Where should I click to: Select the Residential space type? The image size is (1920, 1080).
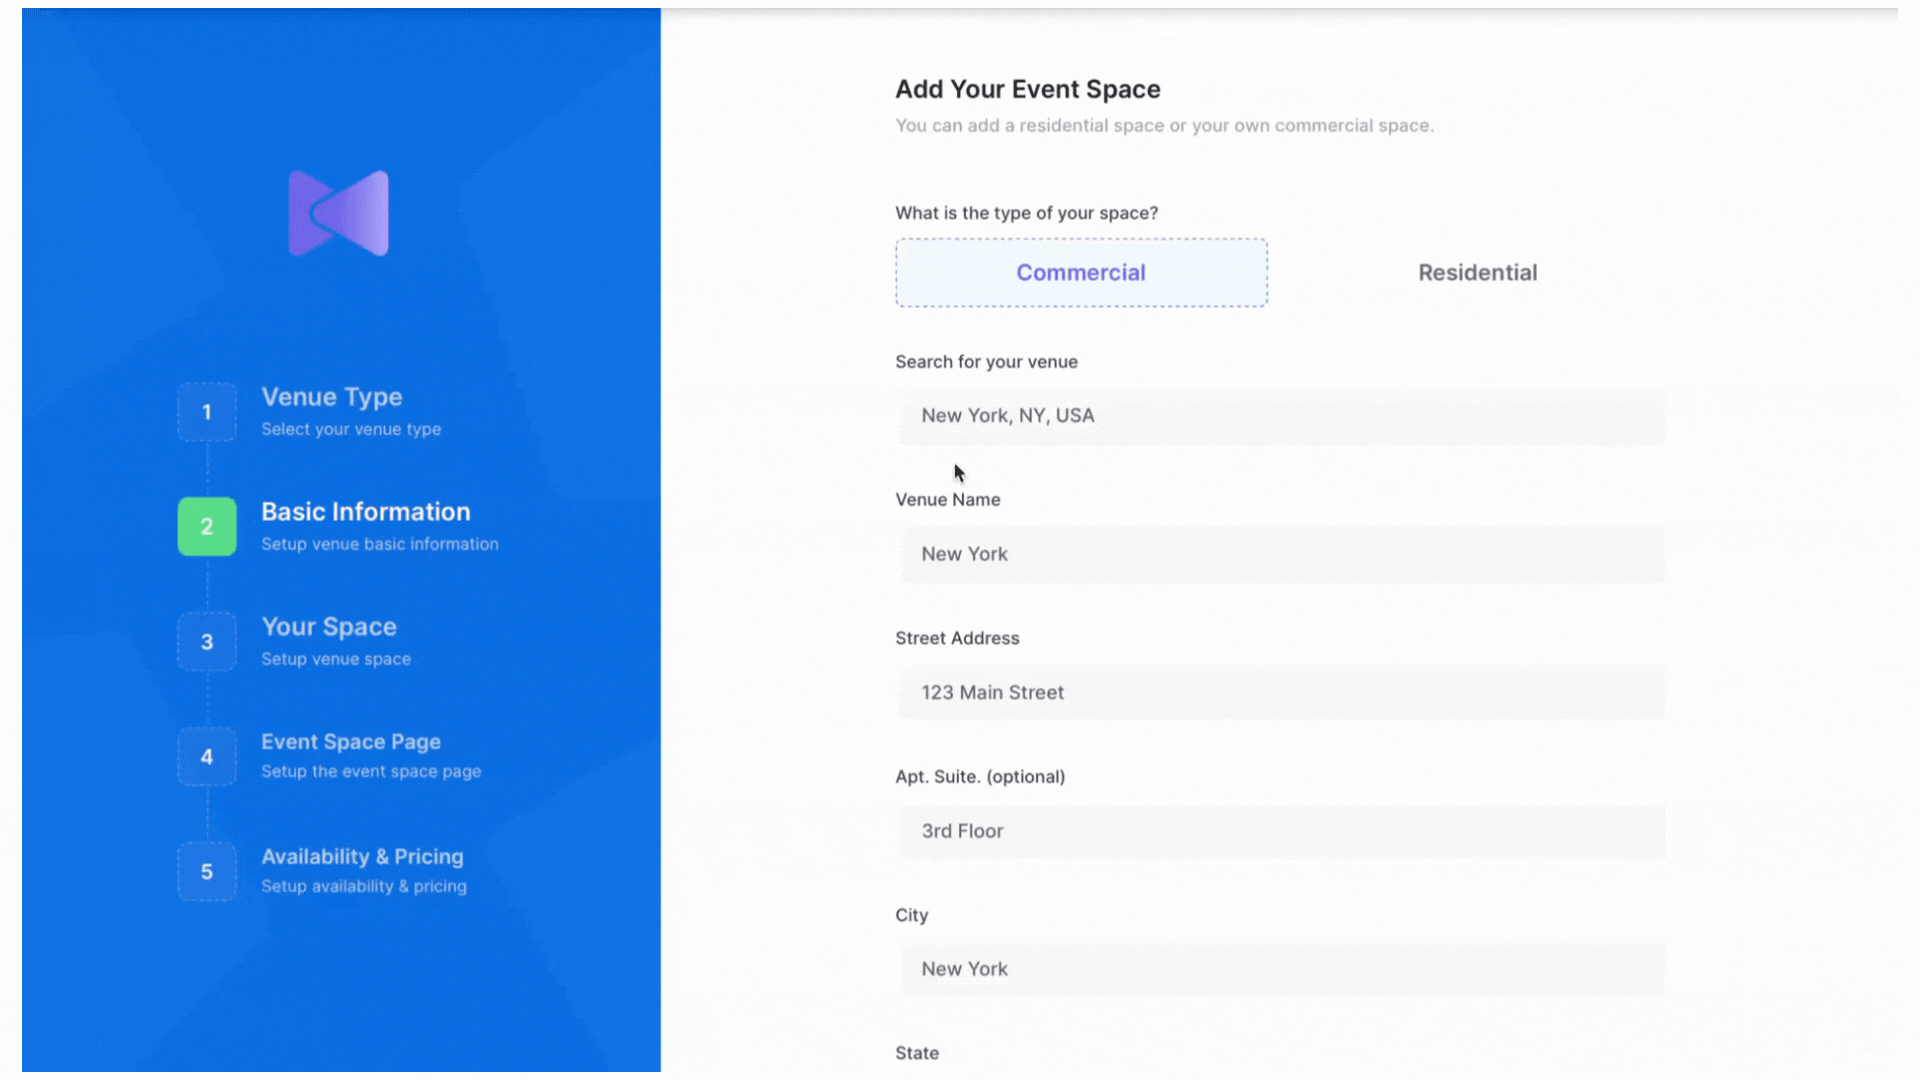(x=1477, y=273)
